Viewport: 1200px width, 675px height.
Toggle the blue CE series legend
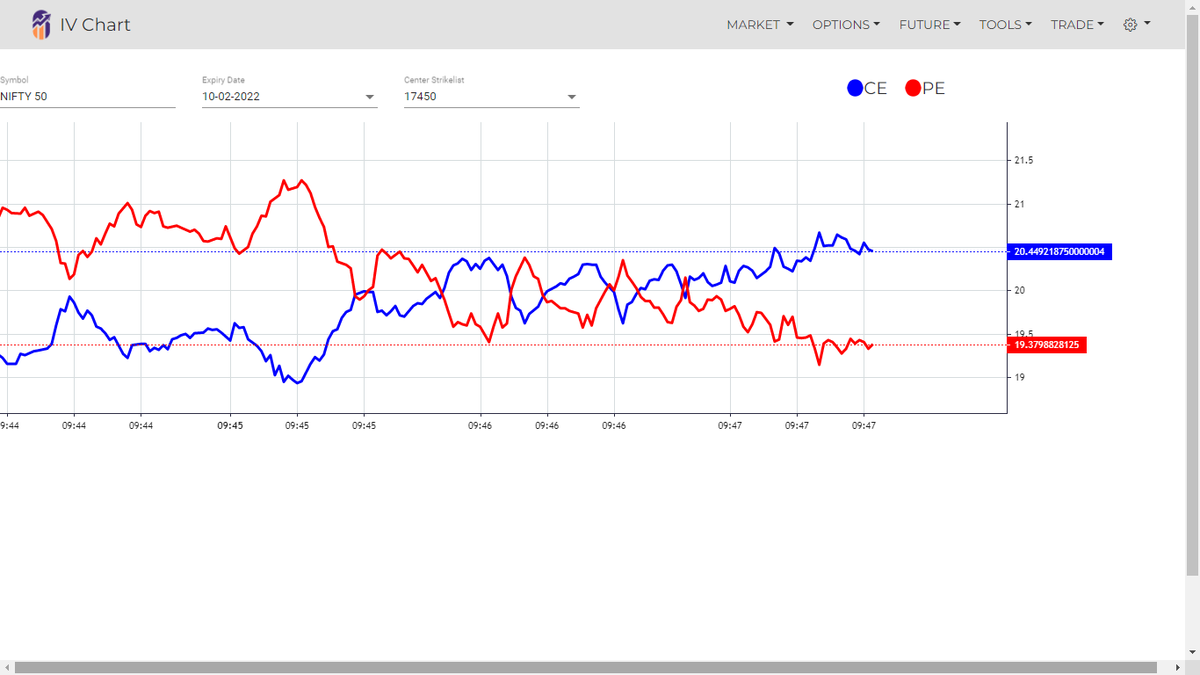(x=867, y=88)
